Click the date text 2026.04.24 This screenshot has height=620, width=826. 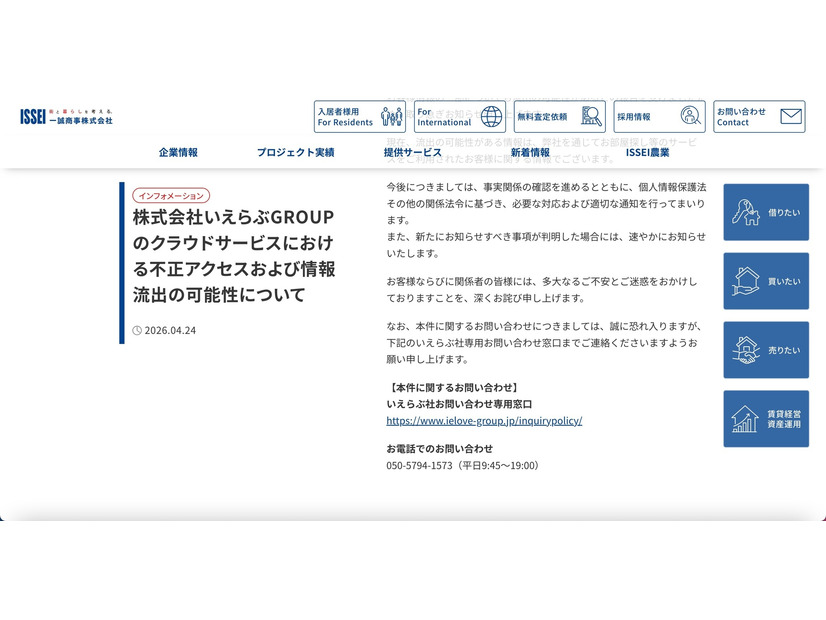[x=170, y=330]
